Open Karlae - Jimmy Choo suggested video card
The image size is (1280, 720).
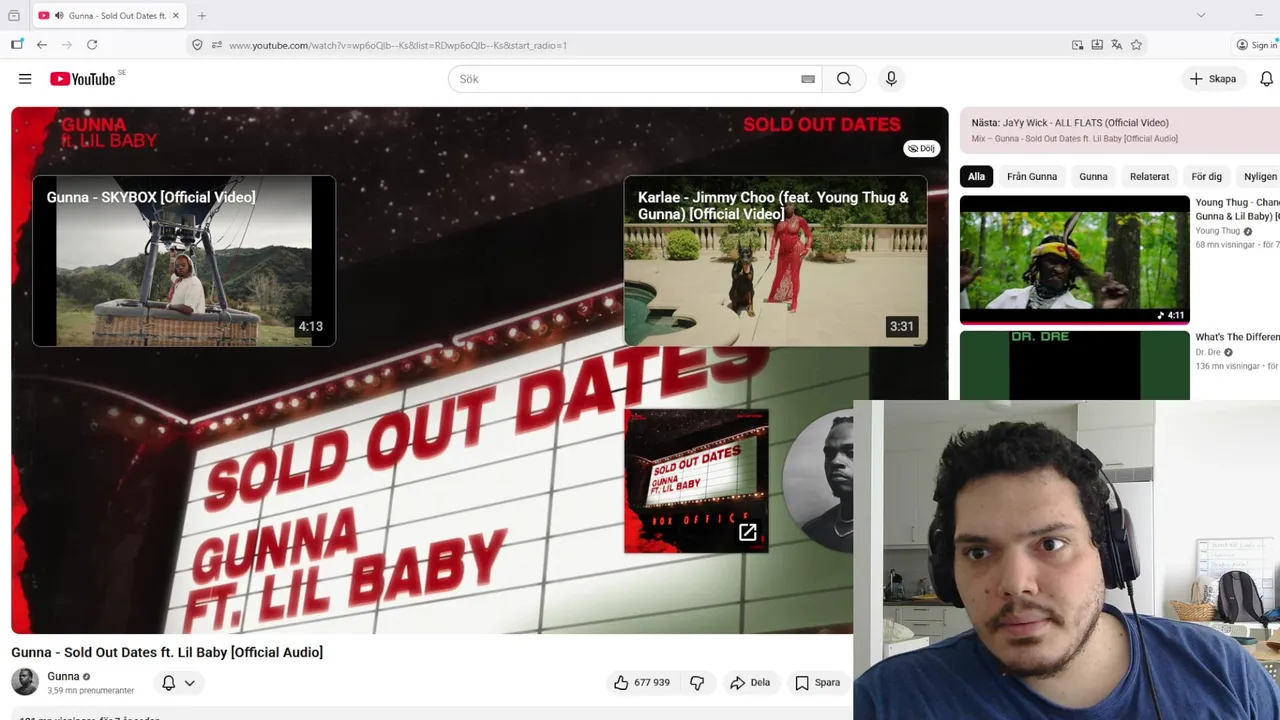775,261
